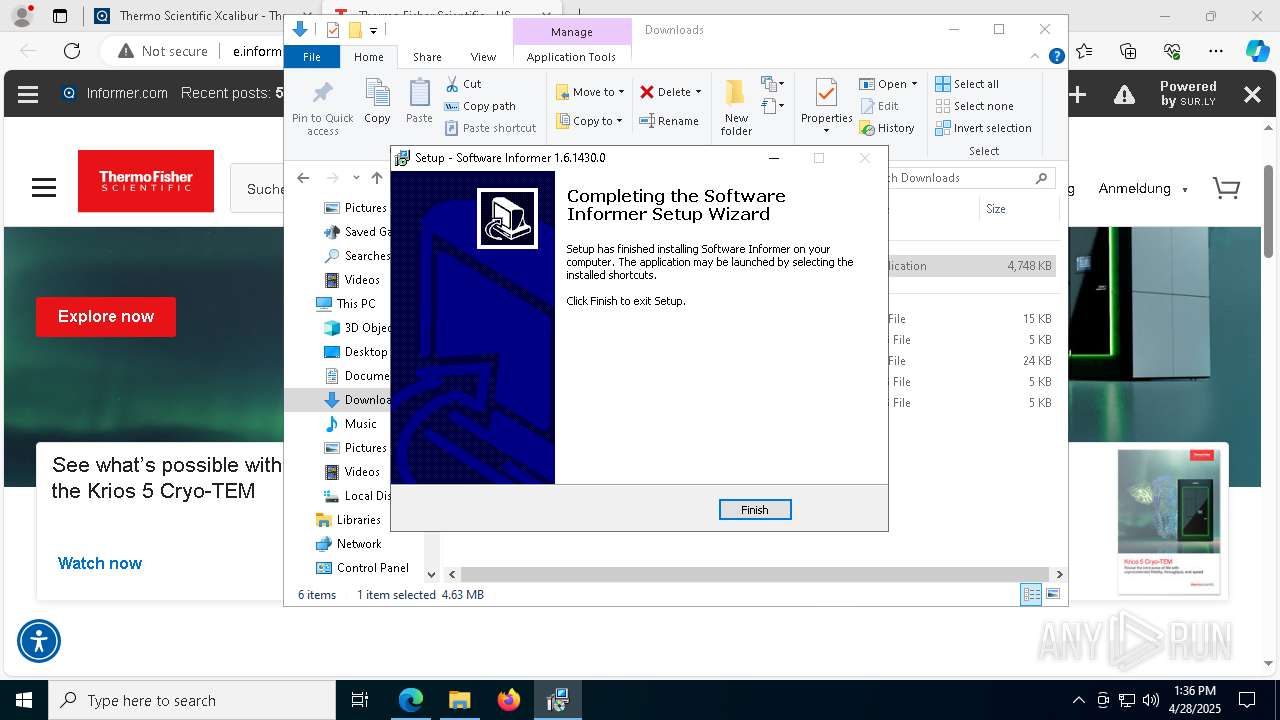Image resolution: width=1280 pixels, height=720 pixels.
Task: Click the accessibility icon
Action: click(39, 641)
